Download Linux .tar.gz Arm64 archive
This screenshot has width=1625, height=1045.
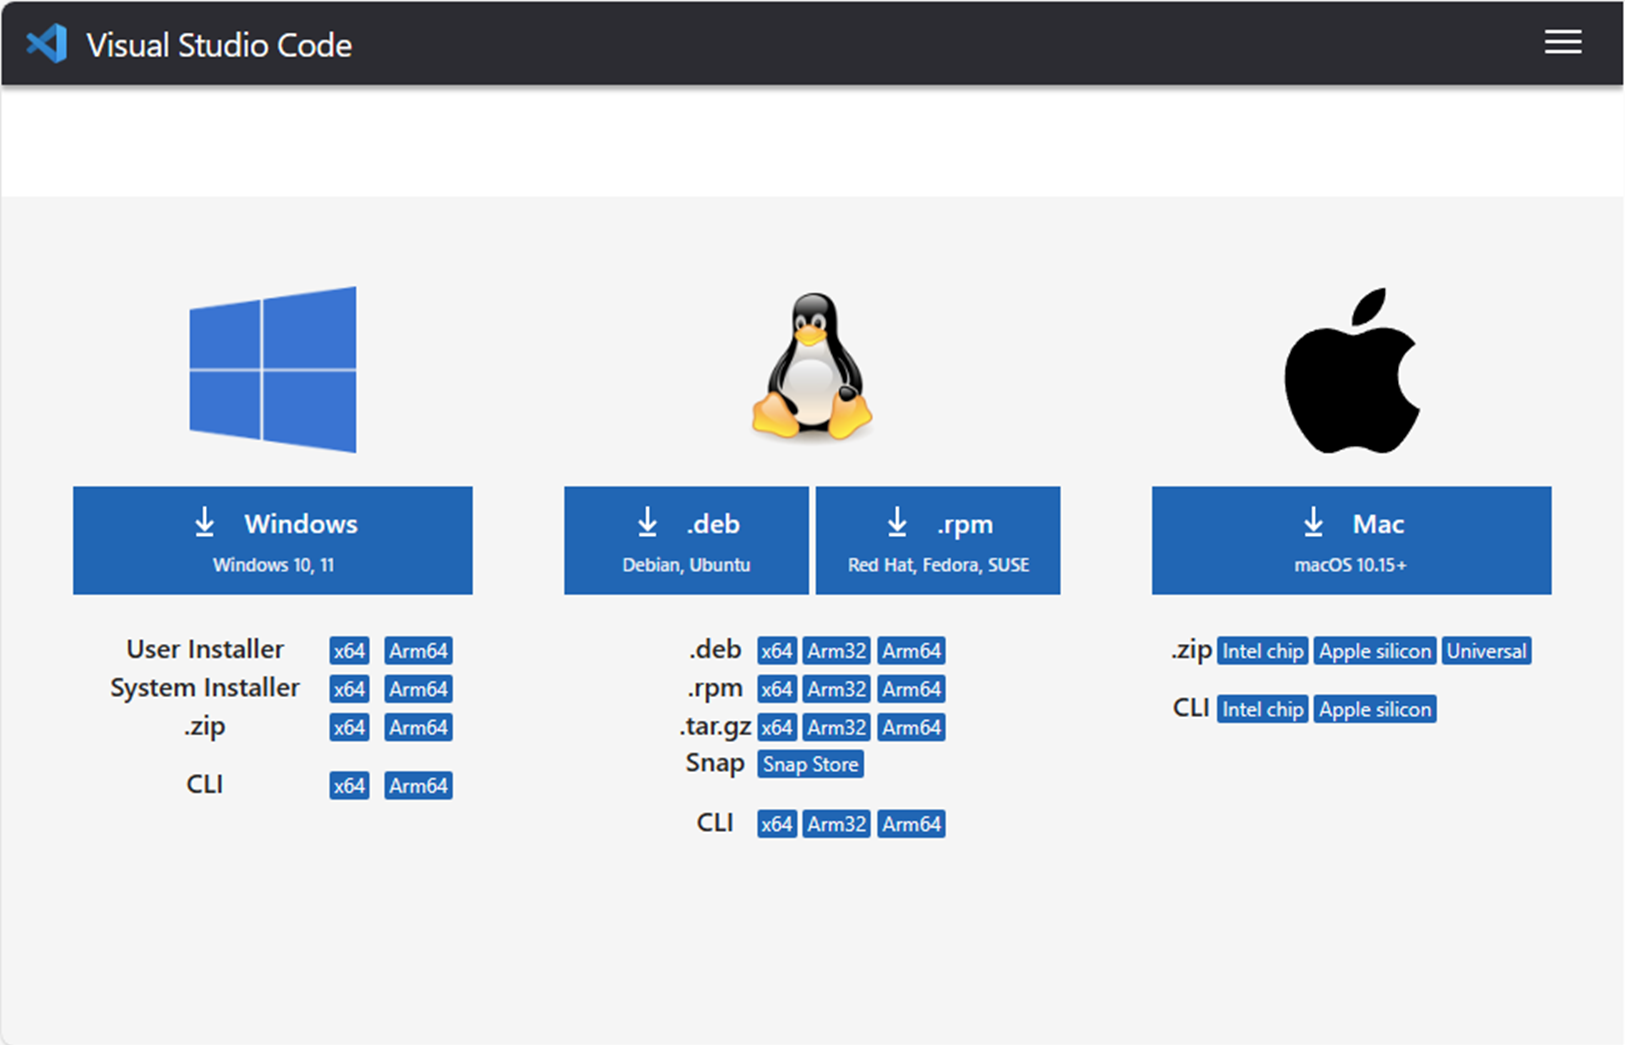click(911, 727)
